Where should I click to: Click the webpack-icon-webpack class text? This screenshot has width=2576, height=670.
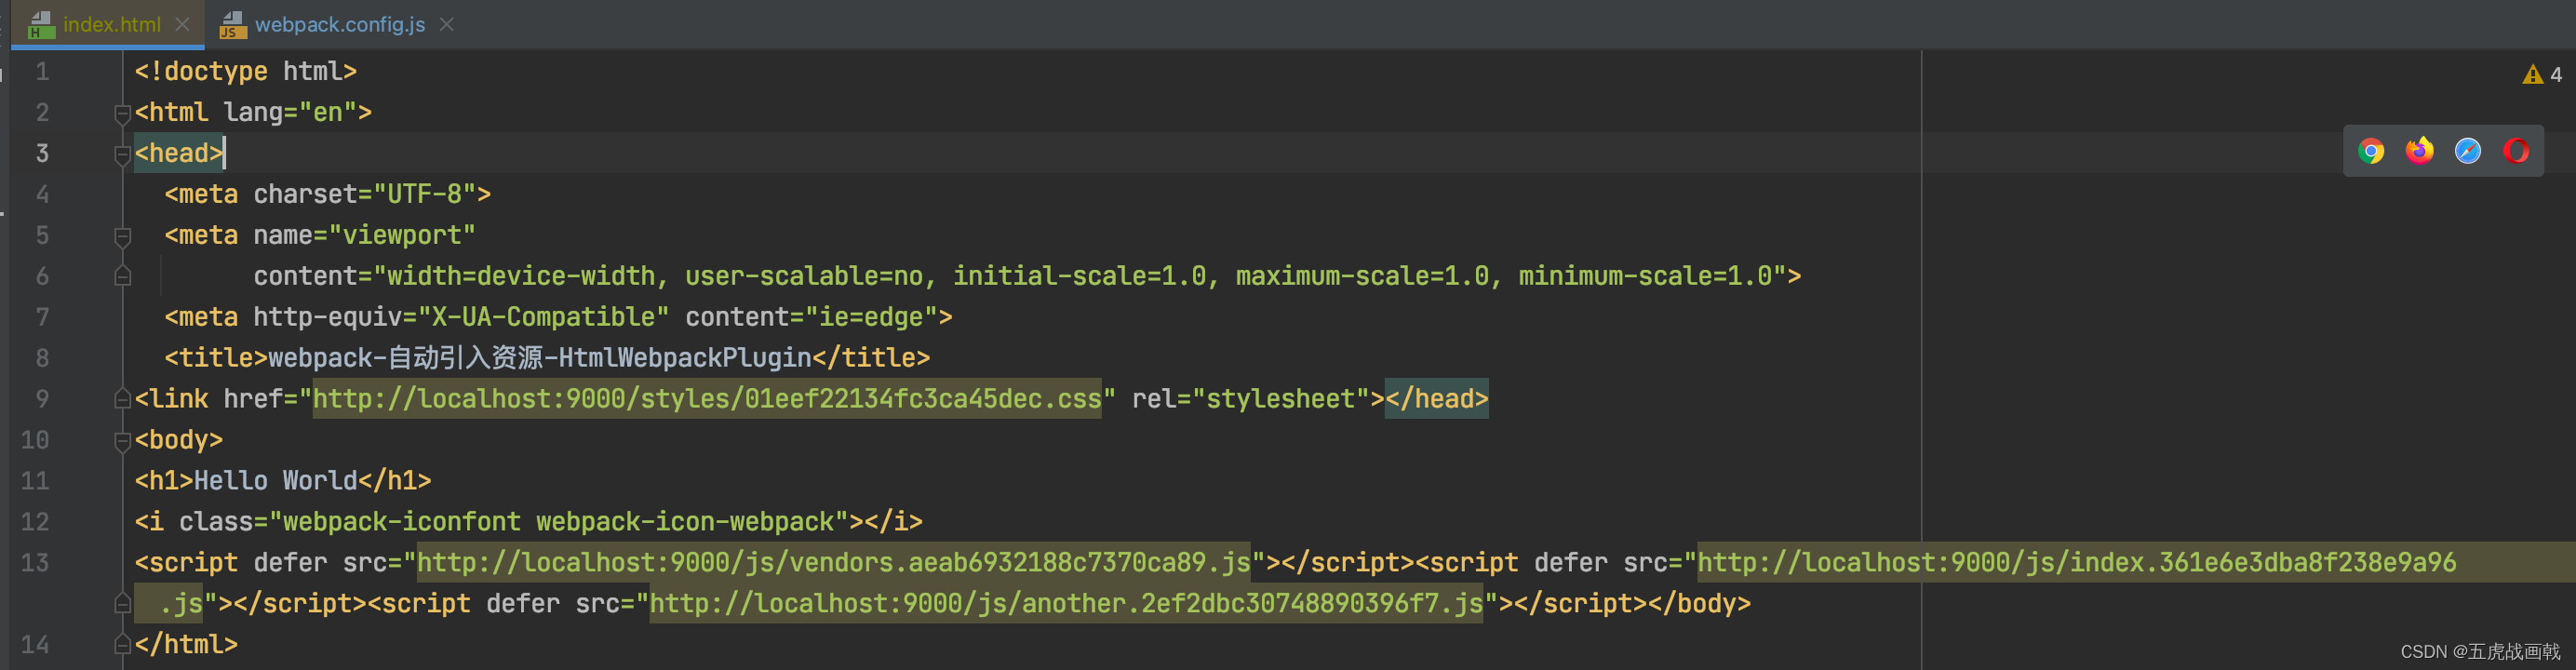coord(685,522)
